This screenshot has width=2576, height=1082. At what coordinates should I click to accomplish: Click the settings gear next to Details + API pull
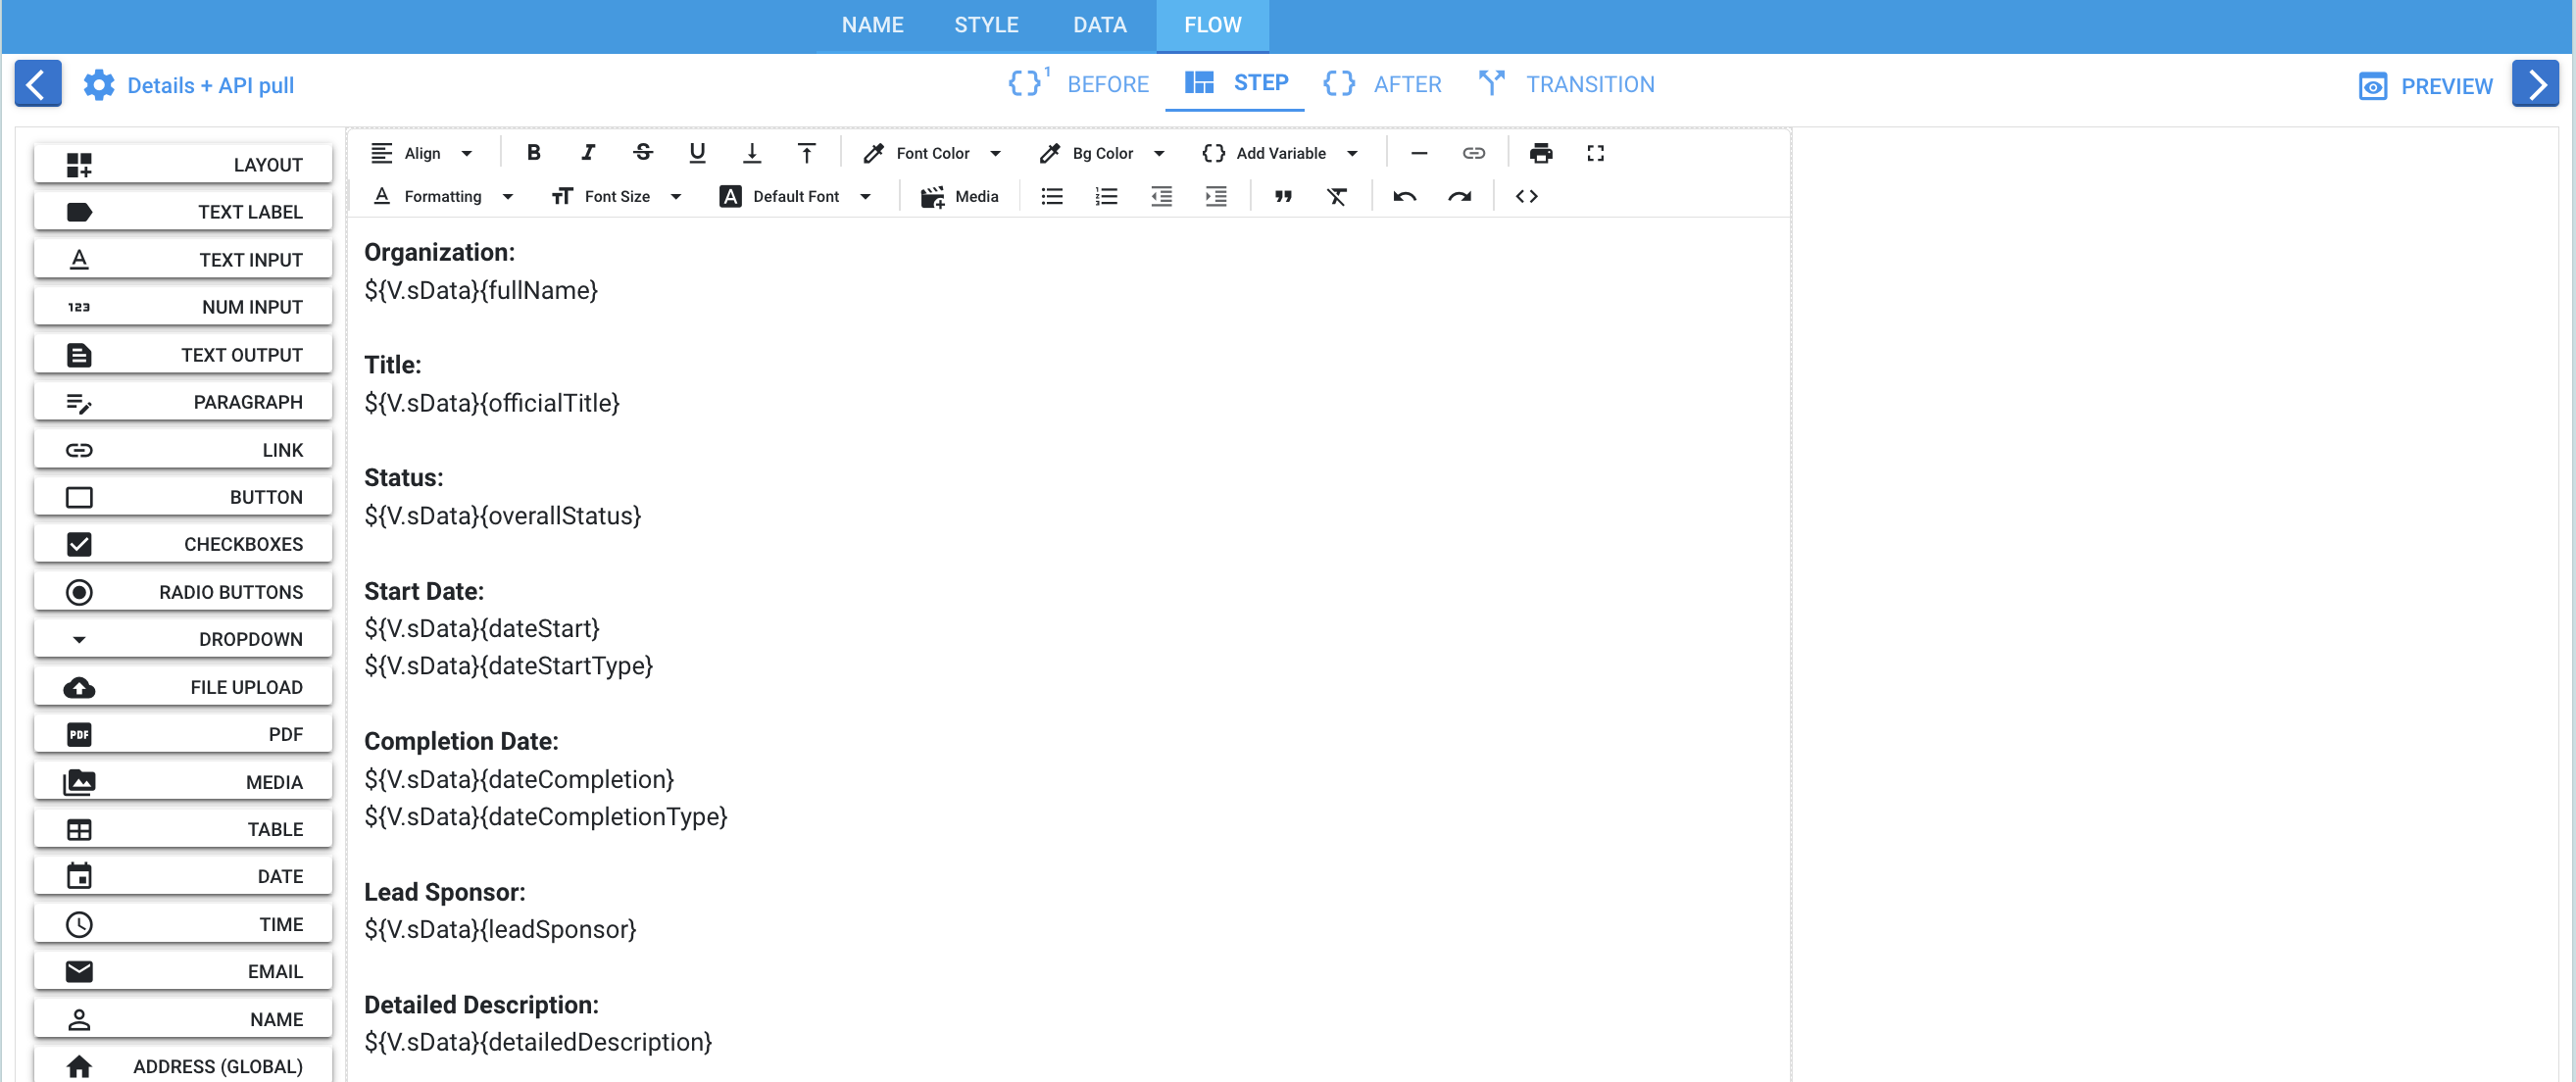point(98,85)
